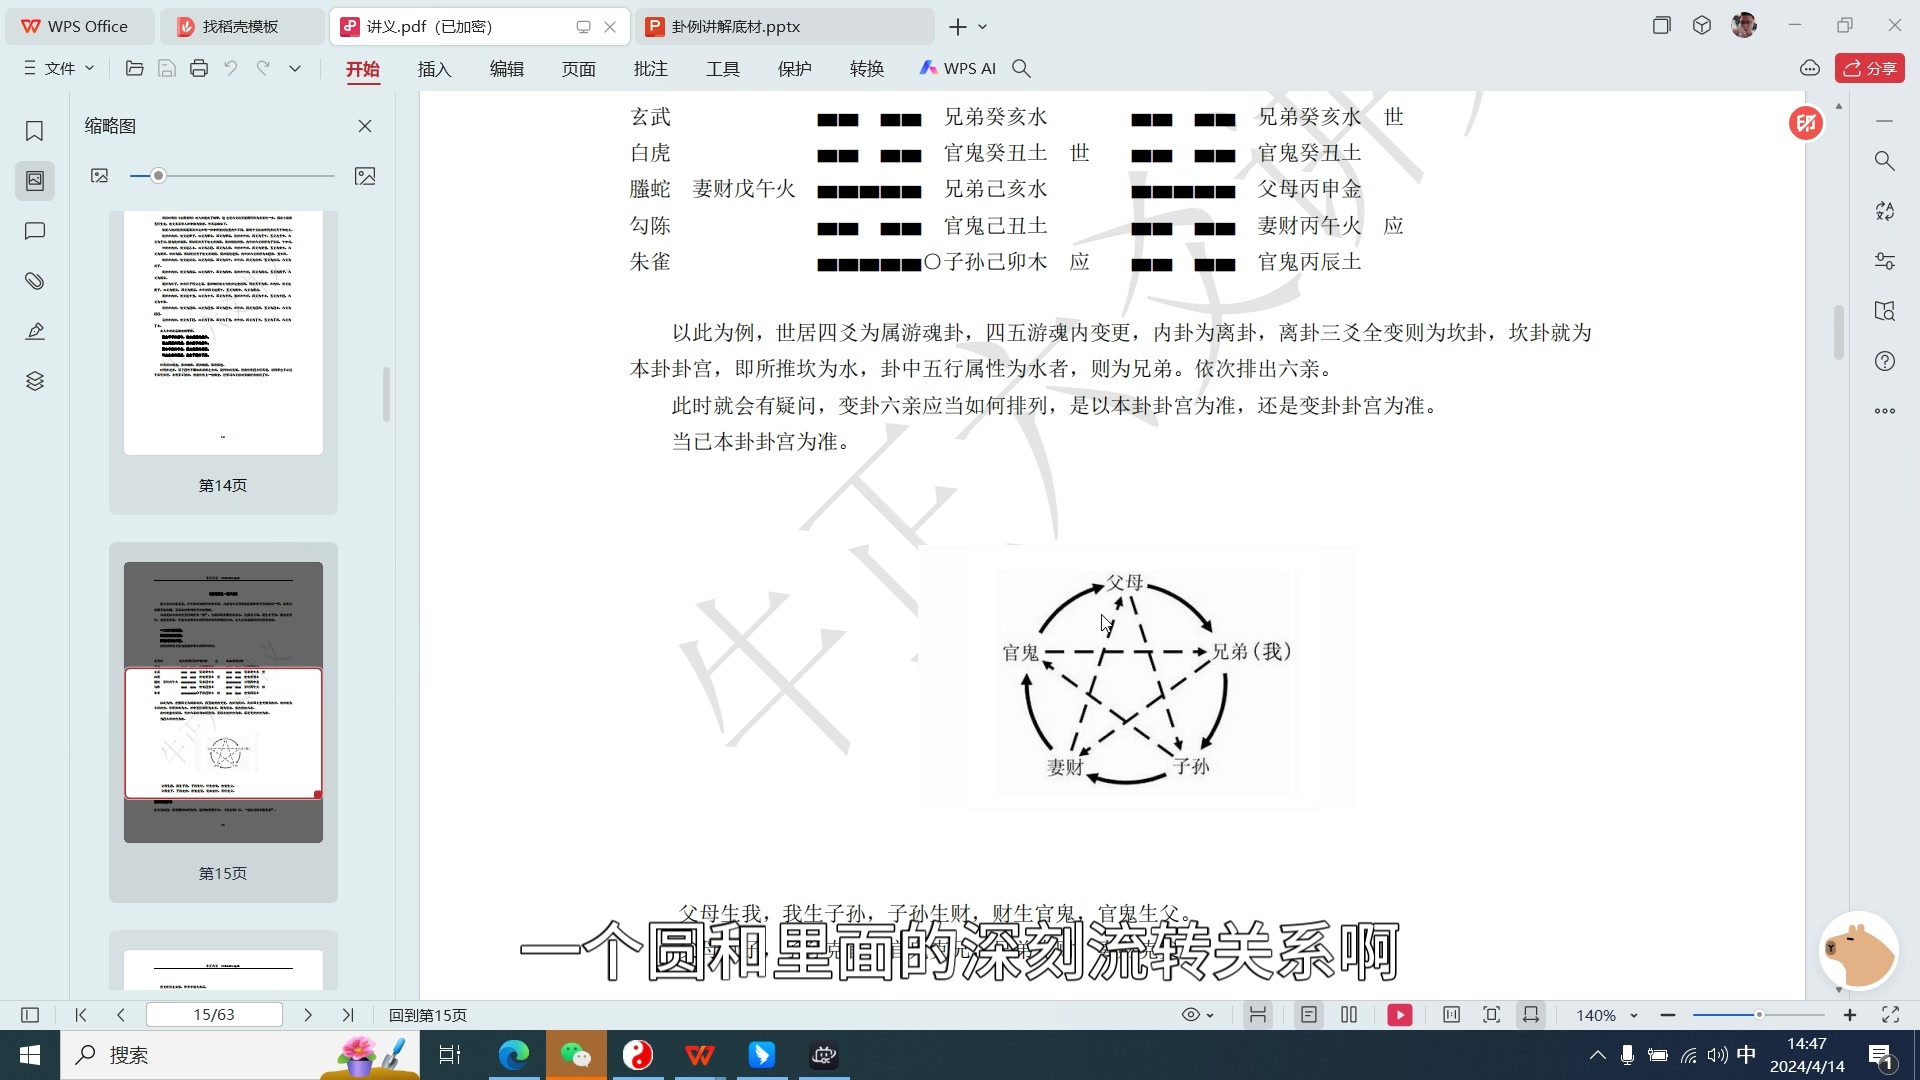Switch to the 页面 ribbon tab
1920x1080 pixels.
pos(578,69)
